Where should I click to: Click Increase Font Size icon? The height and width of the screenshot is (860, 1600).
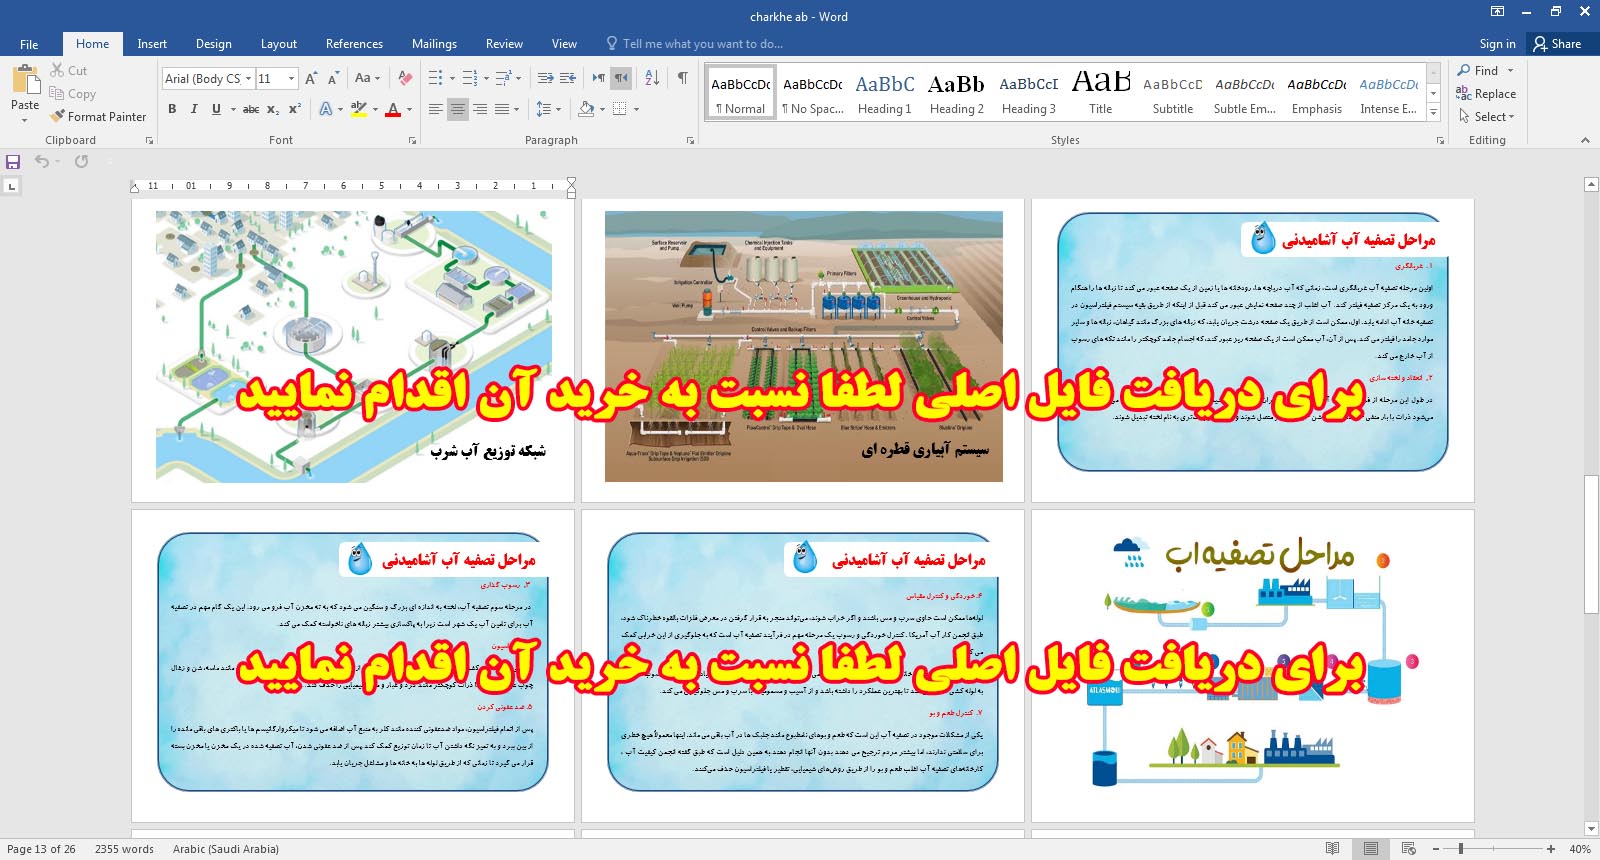click(311, 78)
